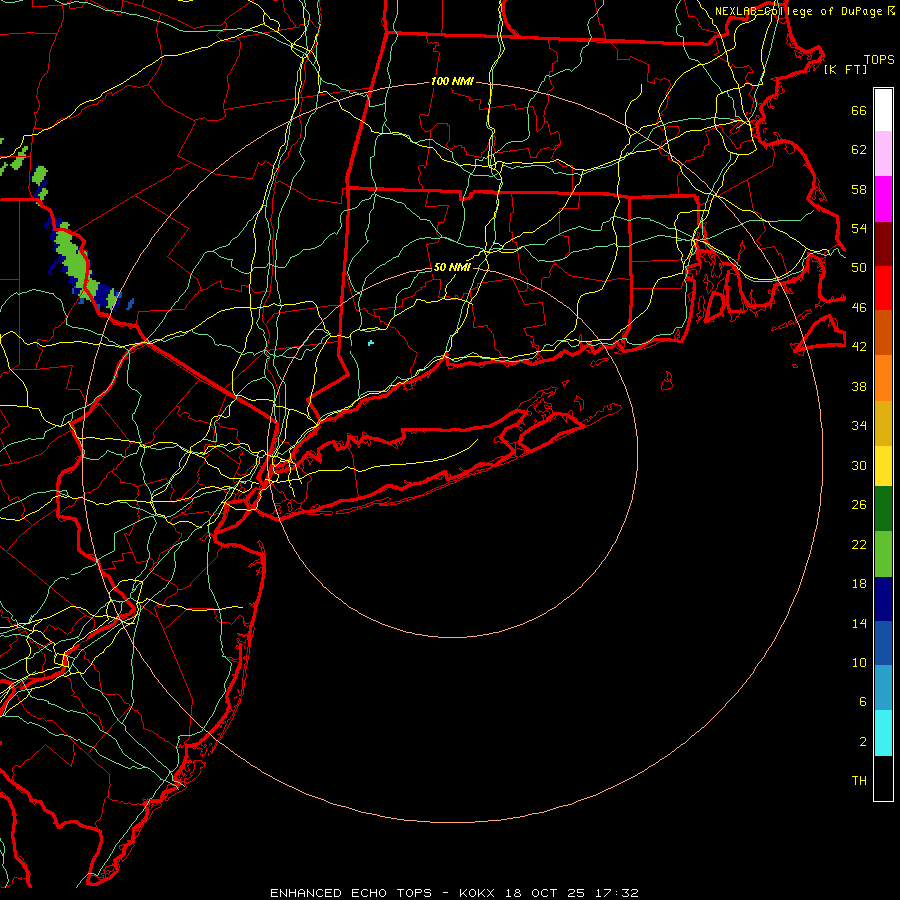Click the burnt orange legend swatch
Viewport: 900px width, 900px height.
pos(883,333)
